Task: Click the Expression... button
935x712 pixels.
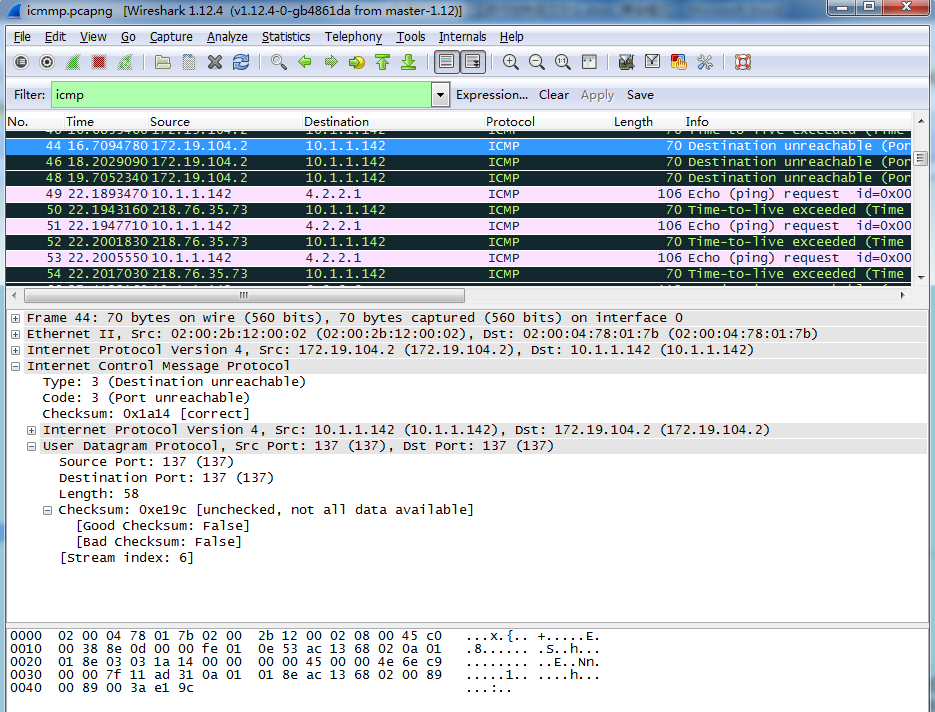Action: [492, 95]
